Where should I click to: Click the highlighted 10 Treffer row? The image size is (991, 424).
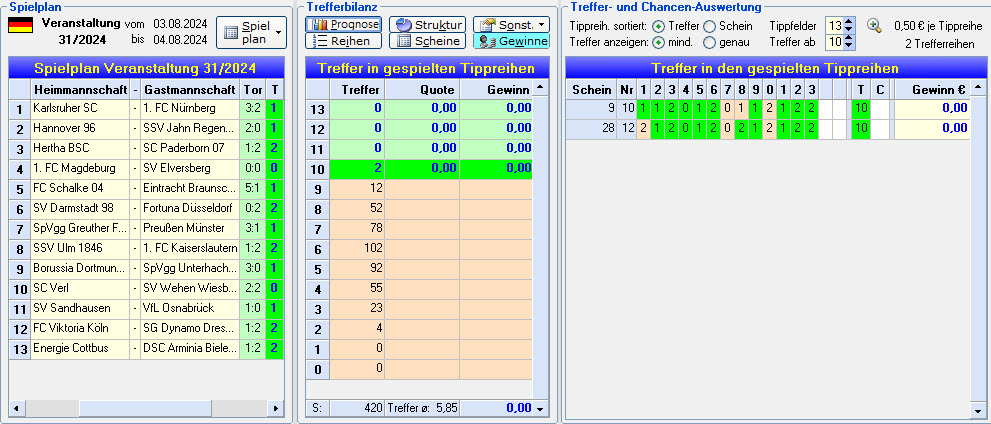419,168
